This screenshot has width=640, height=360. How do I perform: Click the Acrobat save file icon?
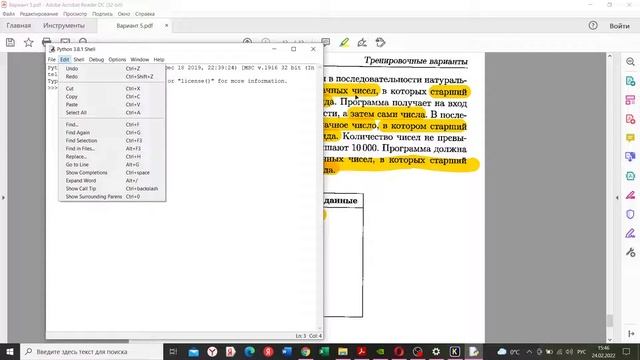tap(10, 42)
